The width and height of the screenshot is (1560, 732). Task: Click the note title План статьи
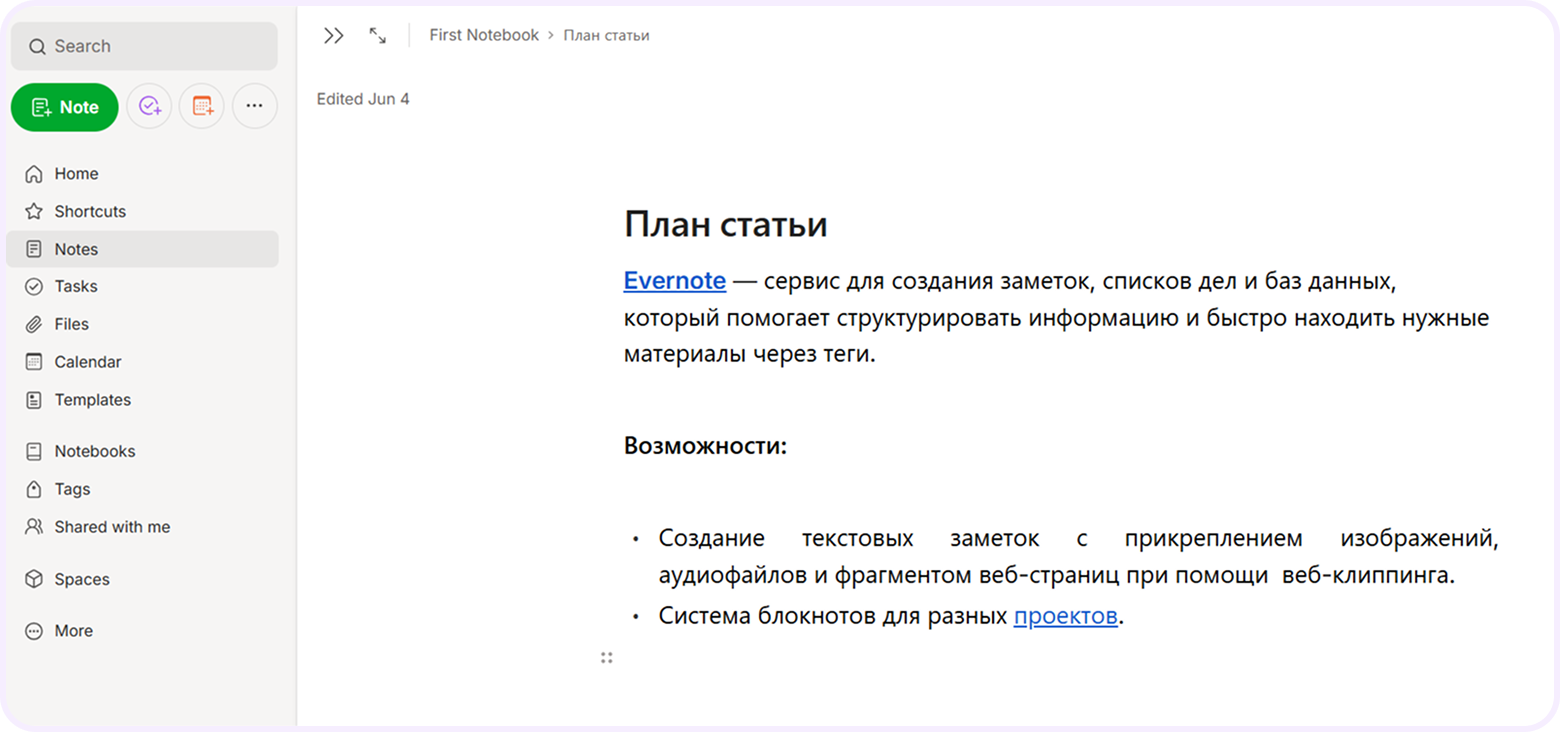(726, 224)
